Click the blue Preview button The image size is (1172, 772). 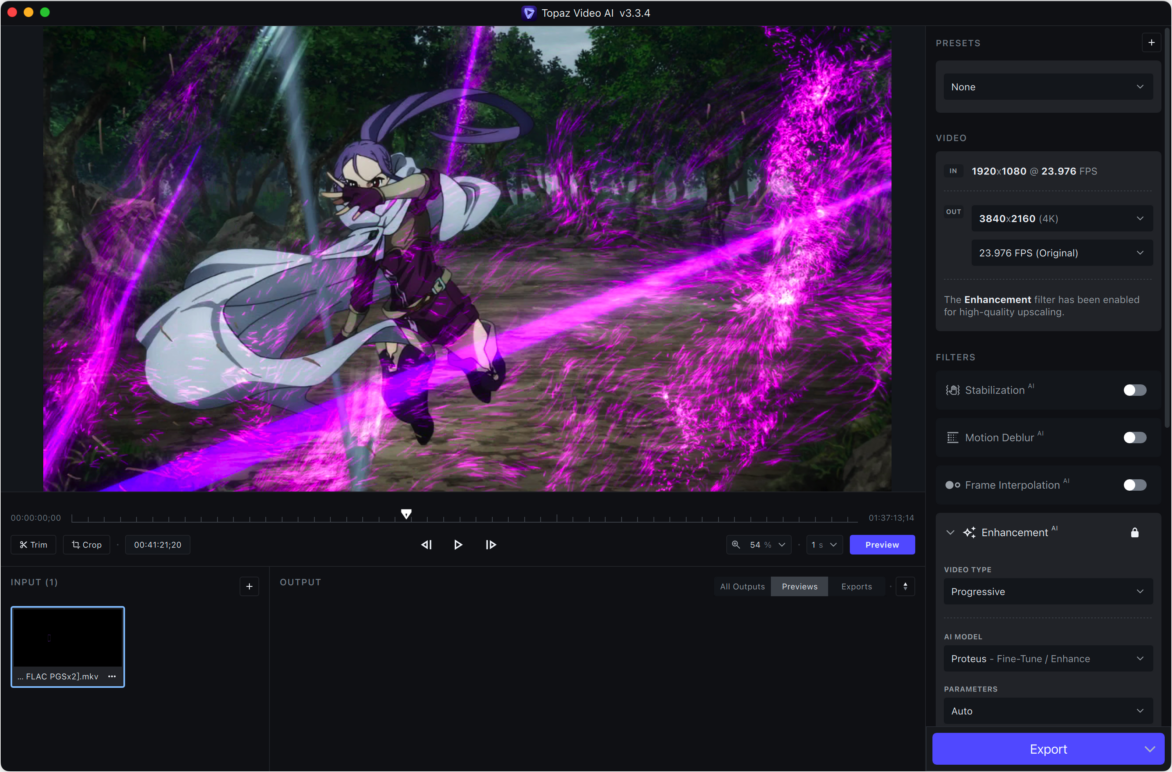882,545
